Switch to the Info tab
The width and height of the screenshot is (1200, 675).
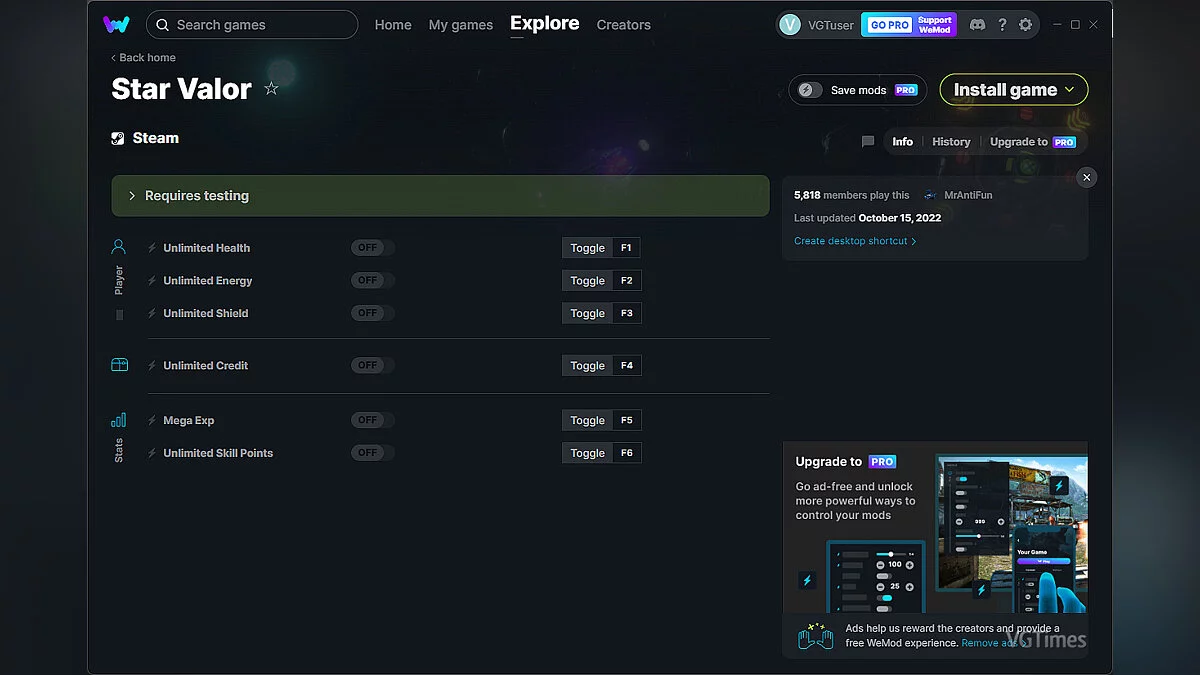[x=903, y=142]
